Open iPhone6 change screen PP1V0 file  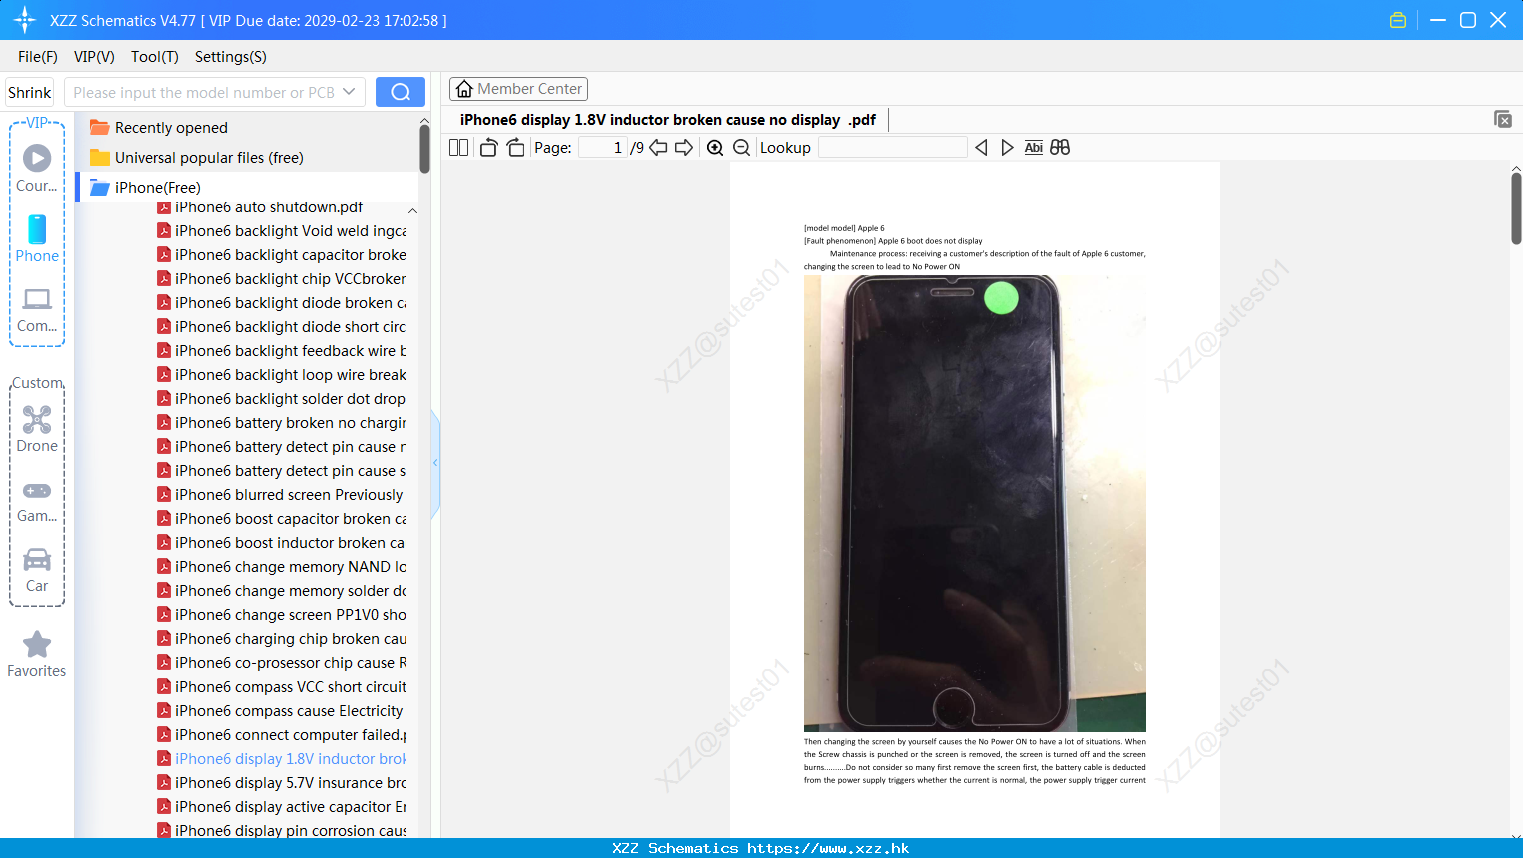(x=282, y=615)
